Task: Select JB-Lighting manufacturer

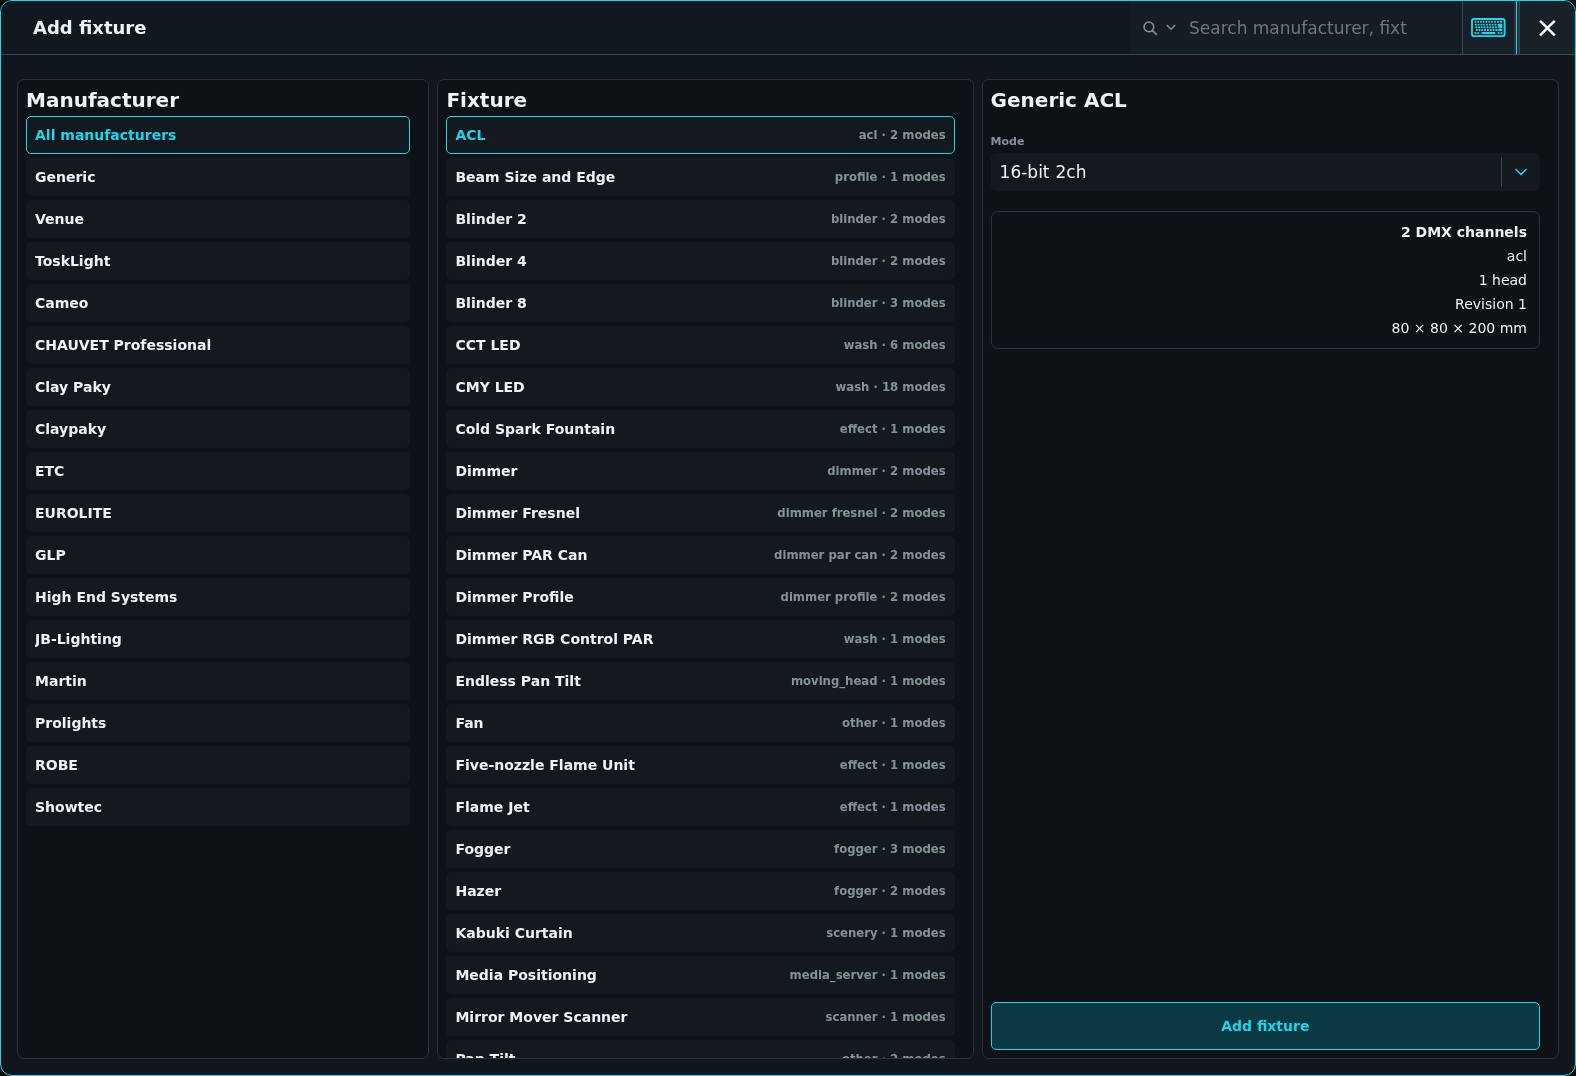Action: click(x=218, y=639)
